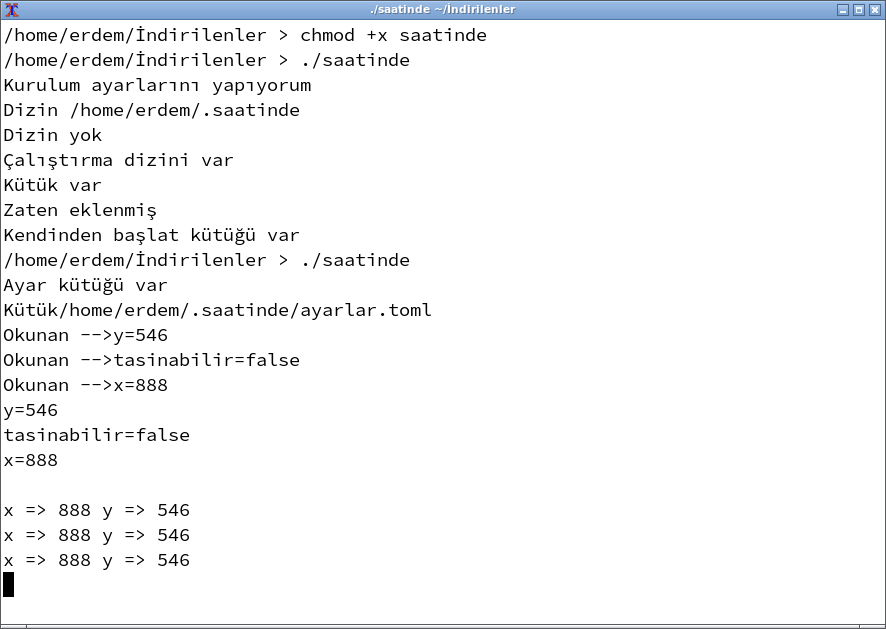Close the saatinde terminal window

pos(873,10)
